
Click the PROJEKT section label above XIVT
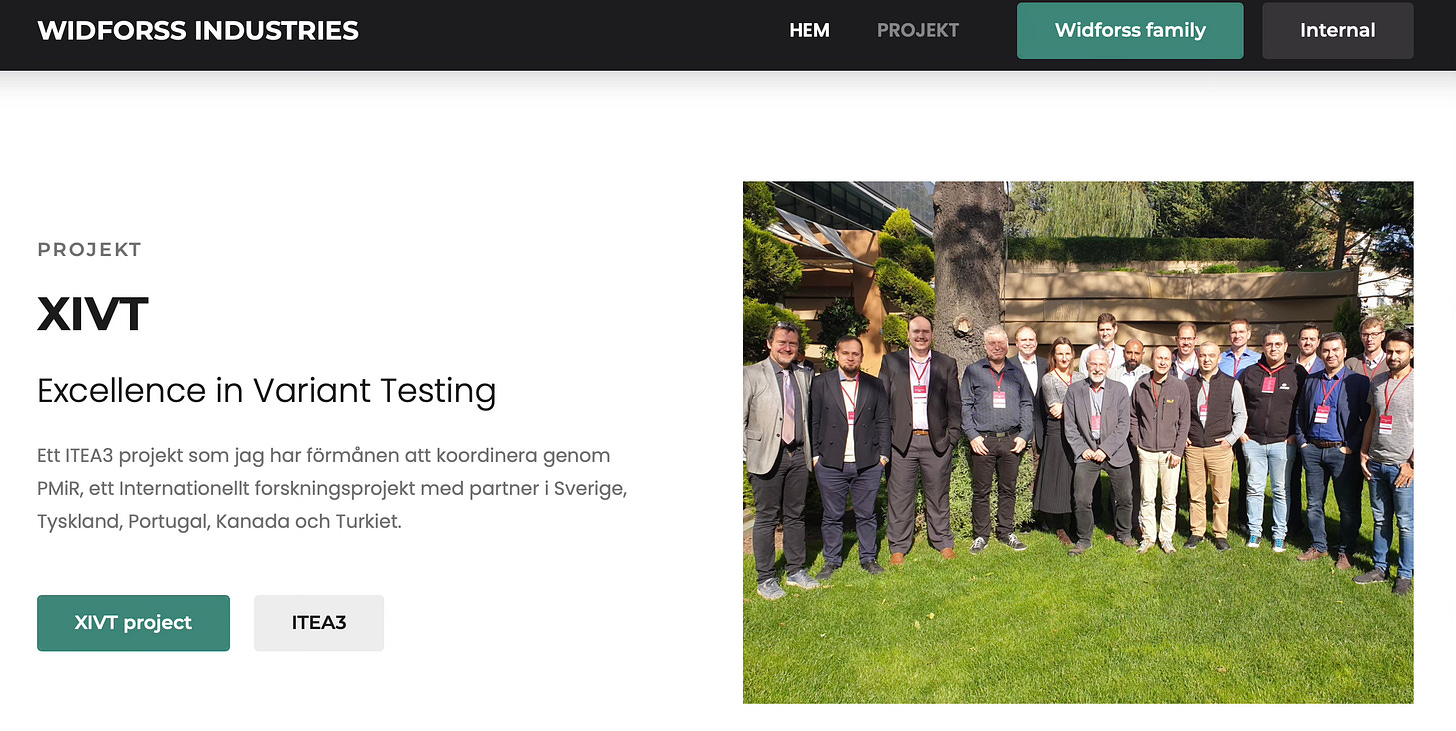89,250
